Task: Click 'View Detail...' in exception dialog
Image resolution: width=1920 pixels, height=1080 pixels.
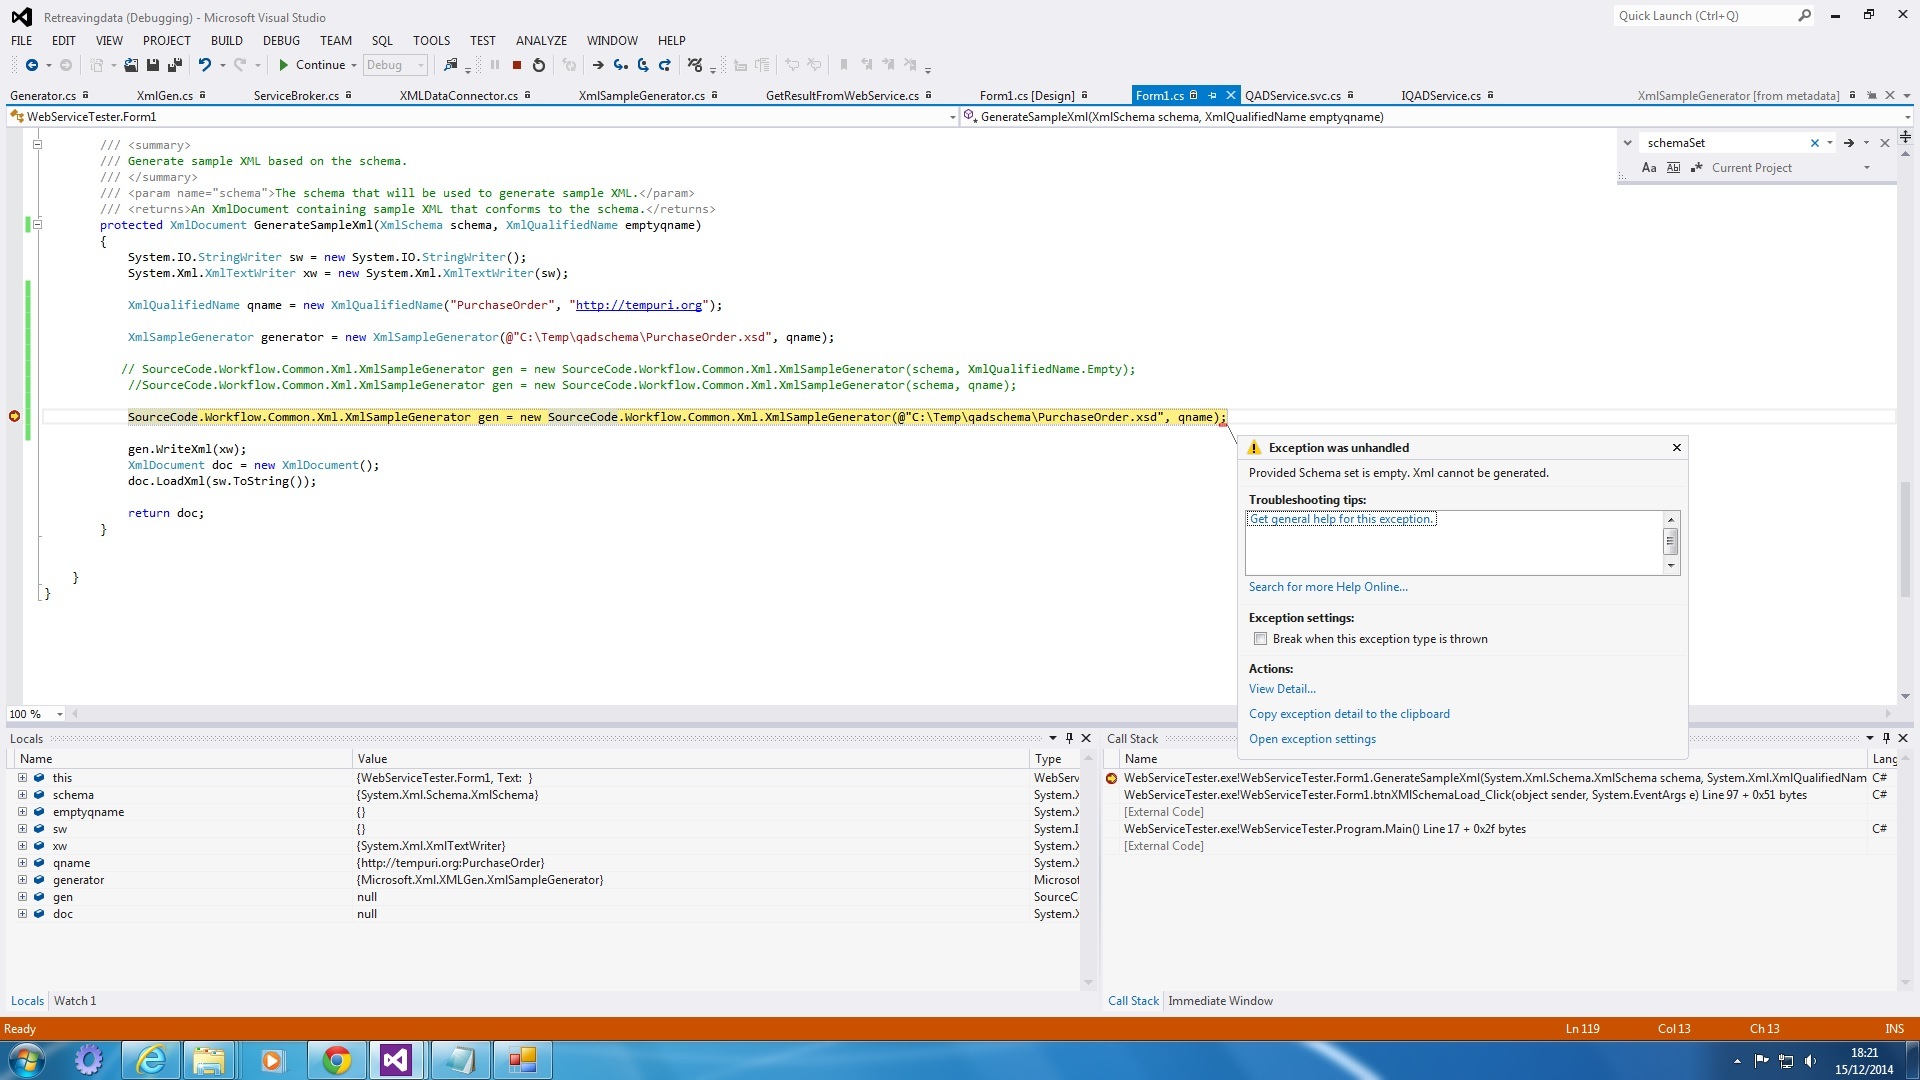Action: pyautogui.click(x=1282, y=688)
